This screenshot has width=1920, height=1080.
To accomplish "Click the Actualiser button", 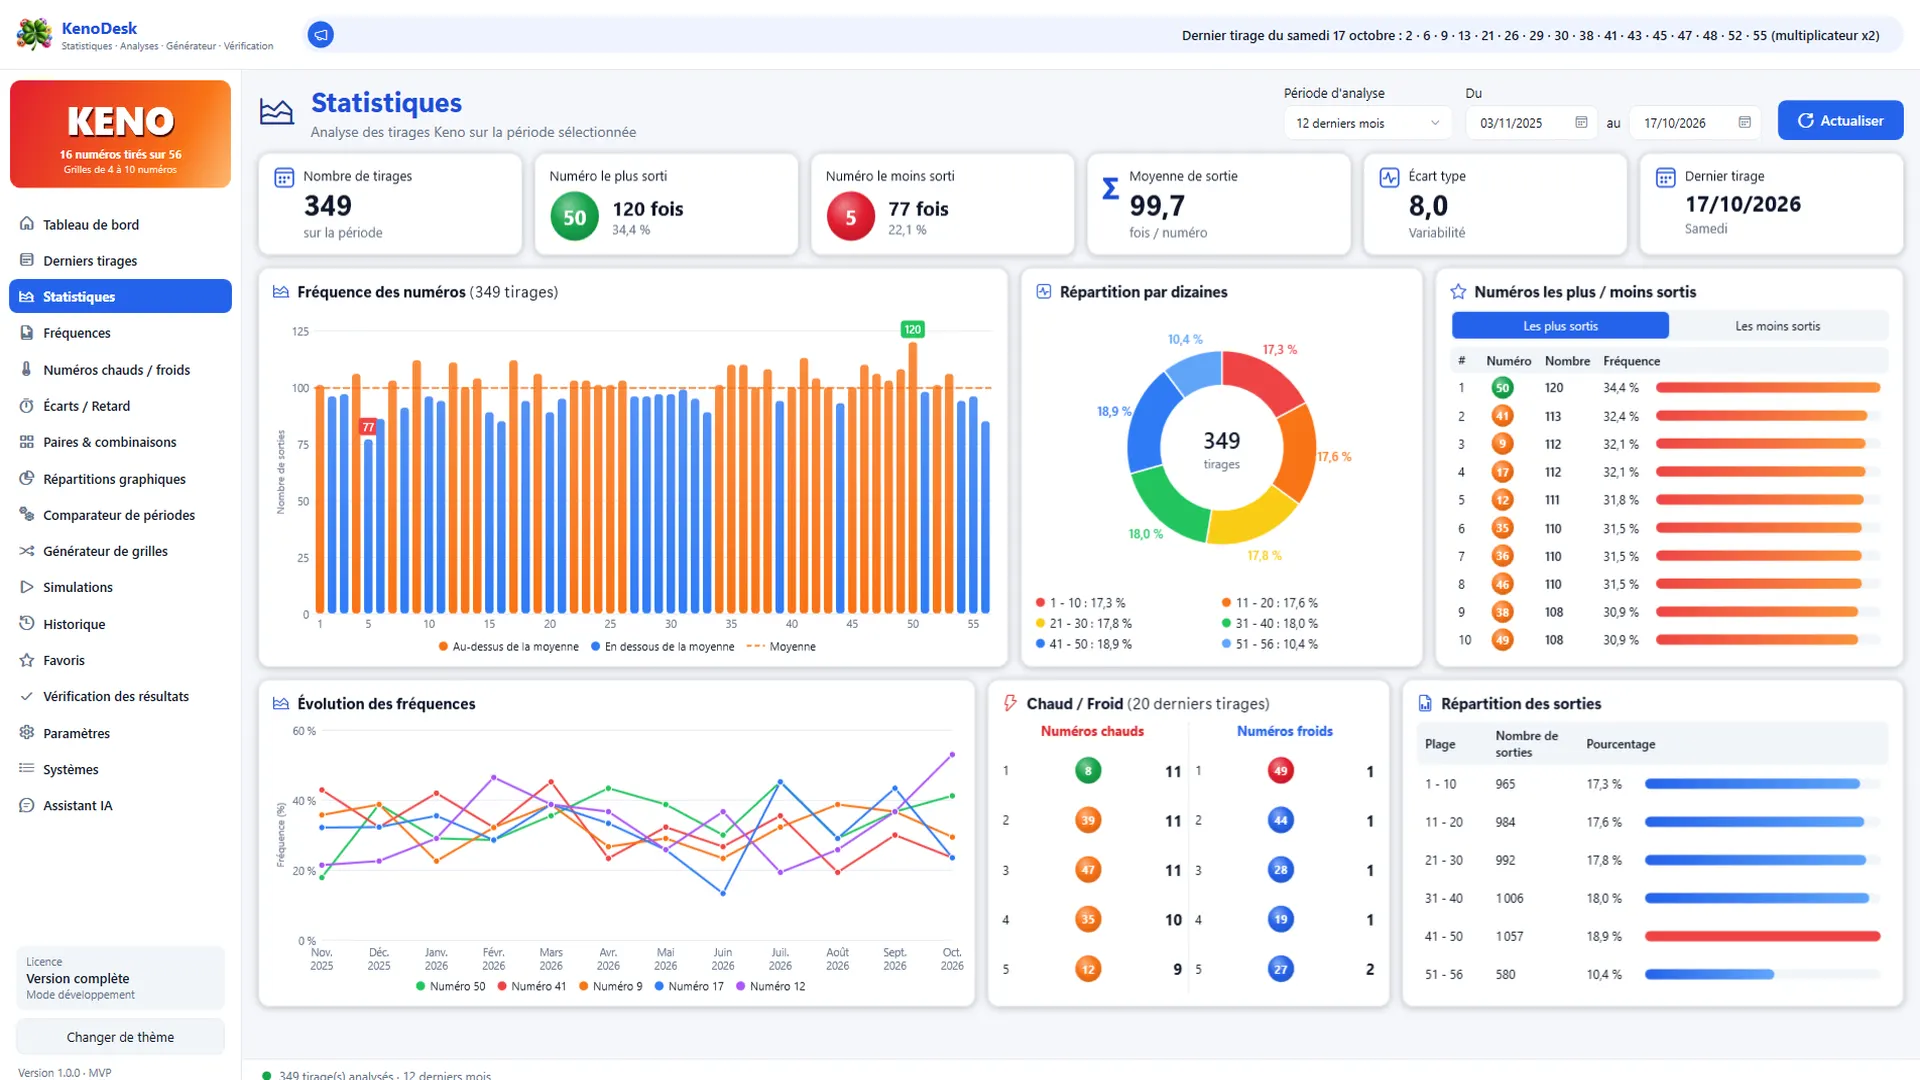I will pos(1840,120).
